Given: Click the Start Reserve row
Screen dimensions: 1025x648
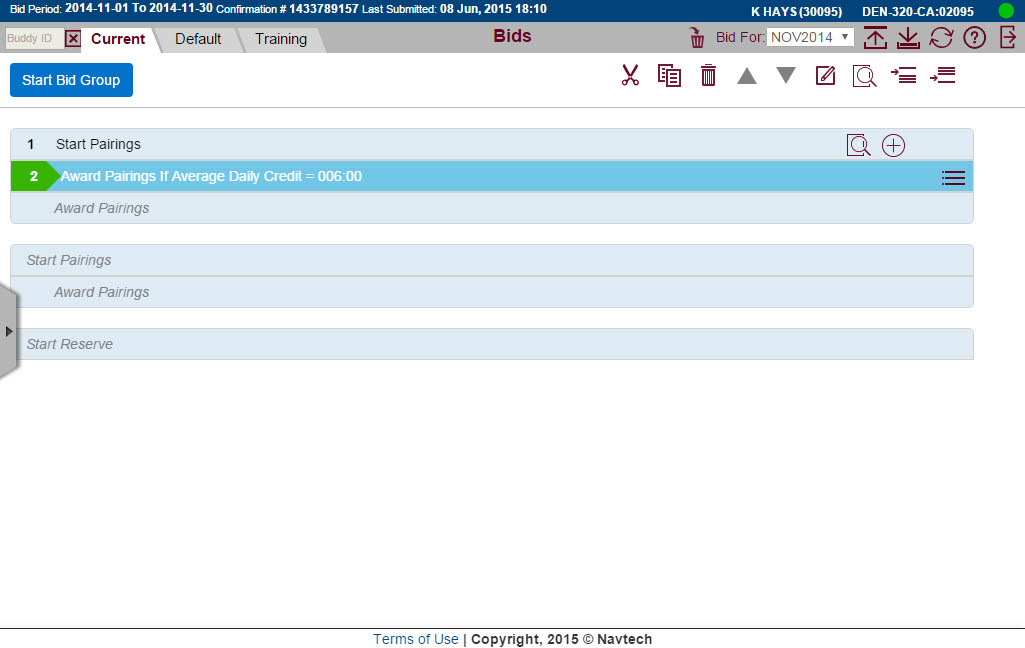Looking at the screenshot, I should (x=492, y=344).
